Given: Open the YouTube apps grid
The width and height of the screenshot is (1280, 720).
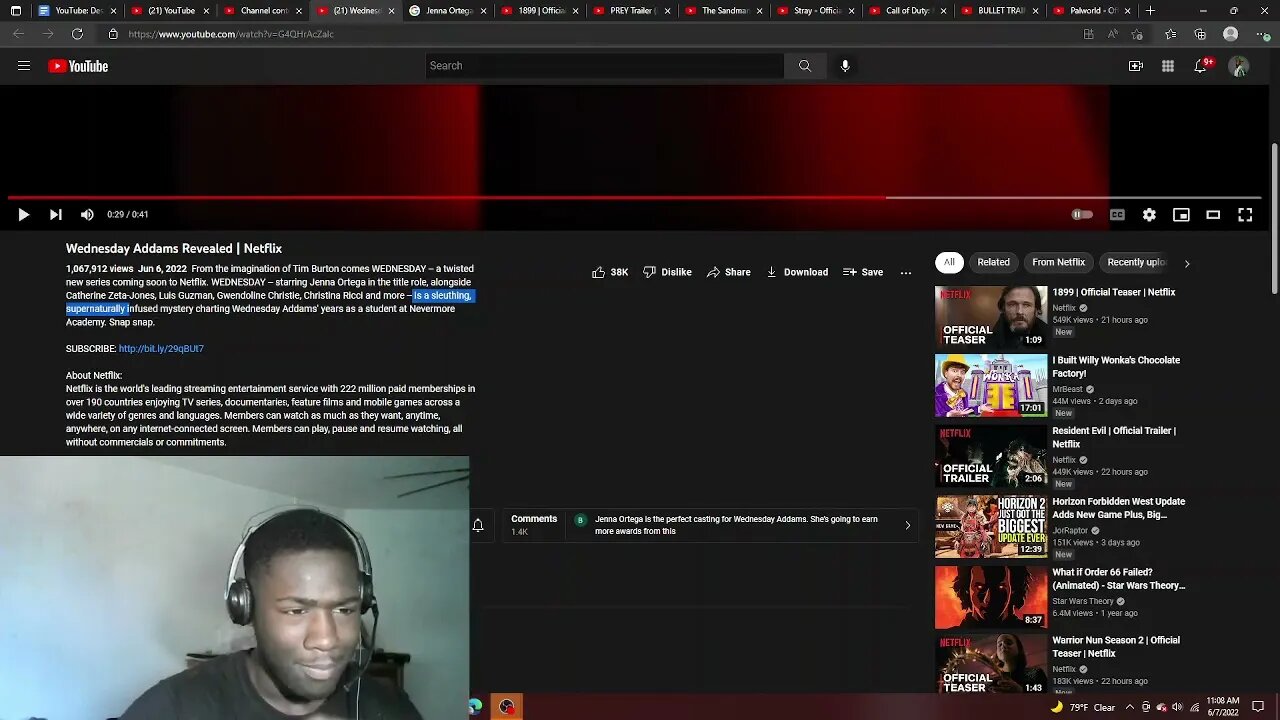Looking at the screenshot, I should coord(1168,66).
